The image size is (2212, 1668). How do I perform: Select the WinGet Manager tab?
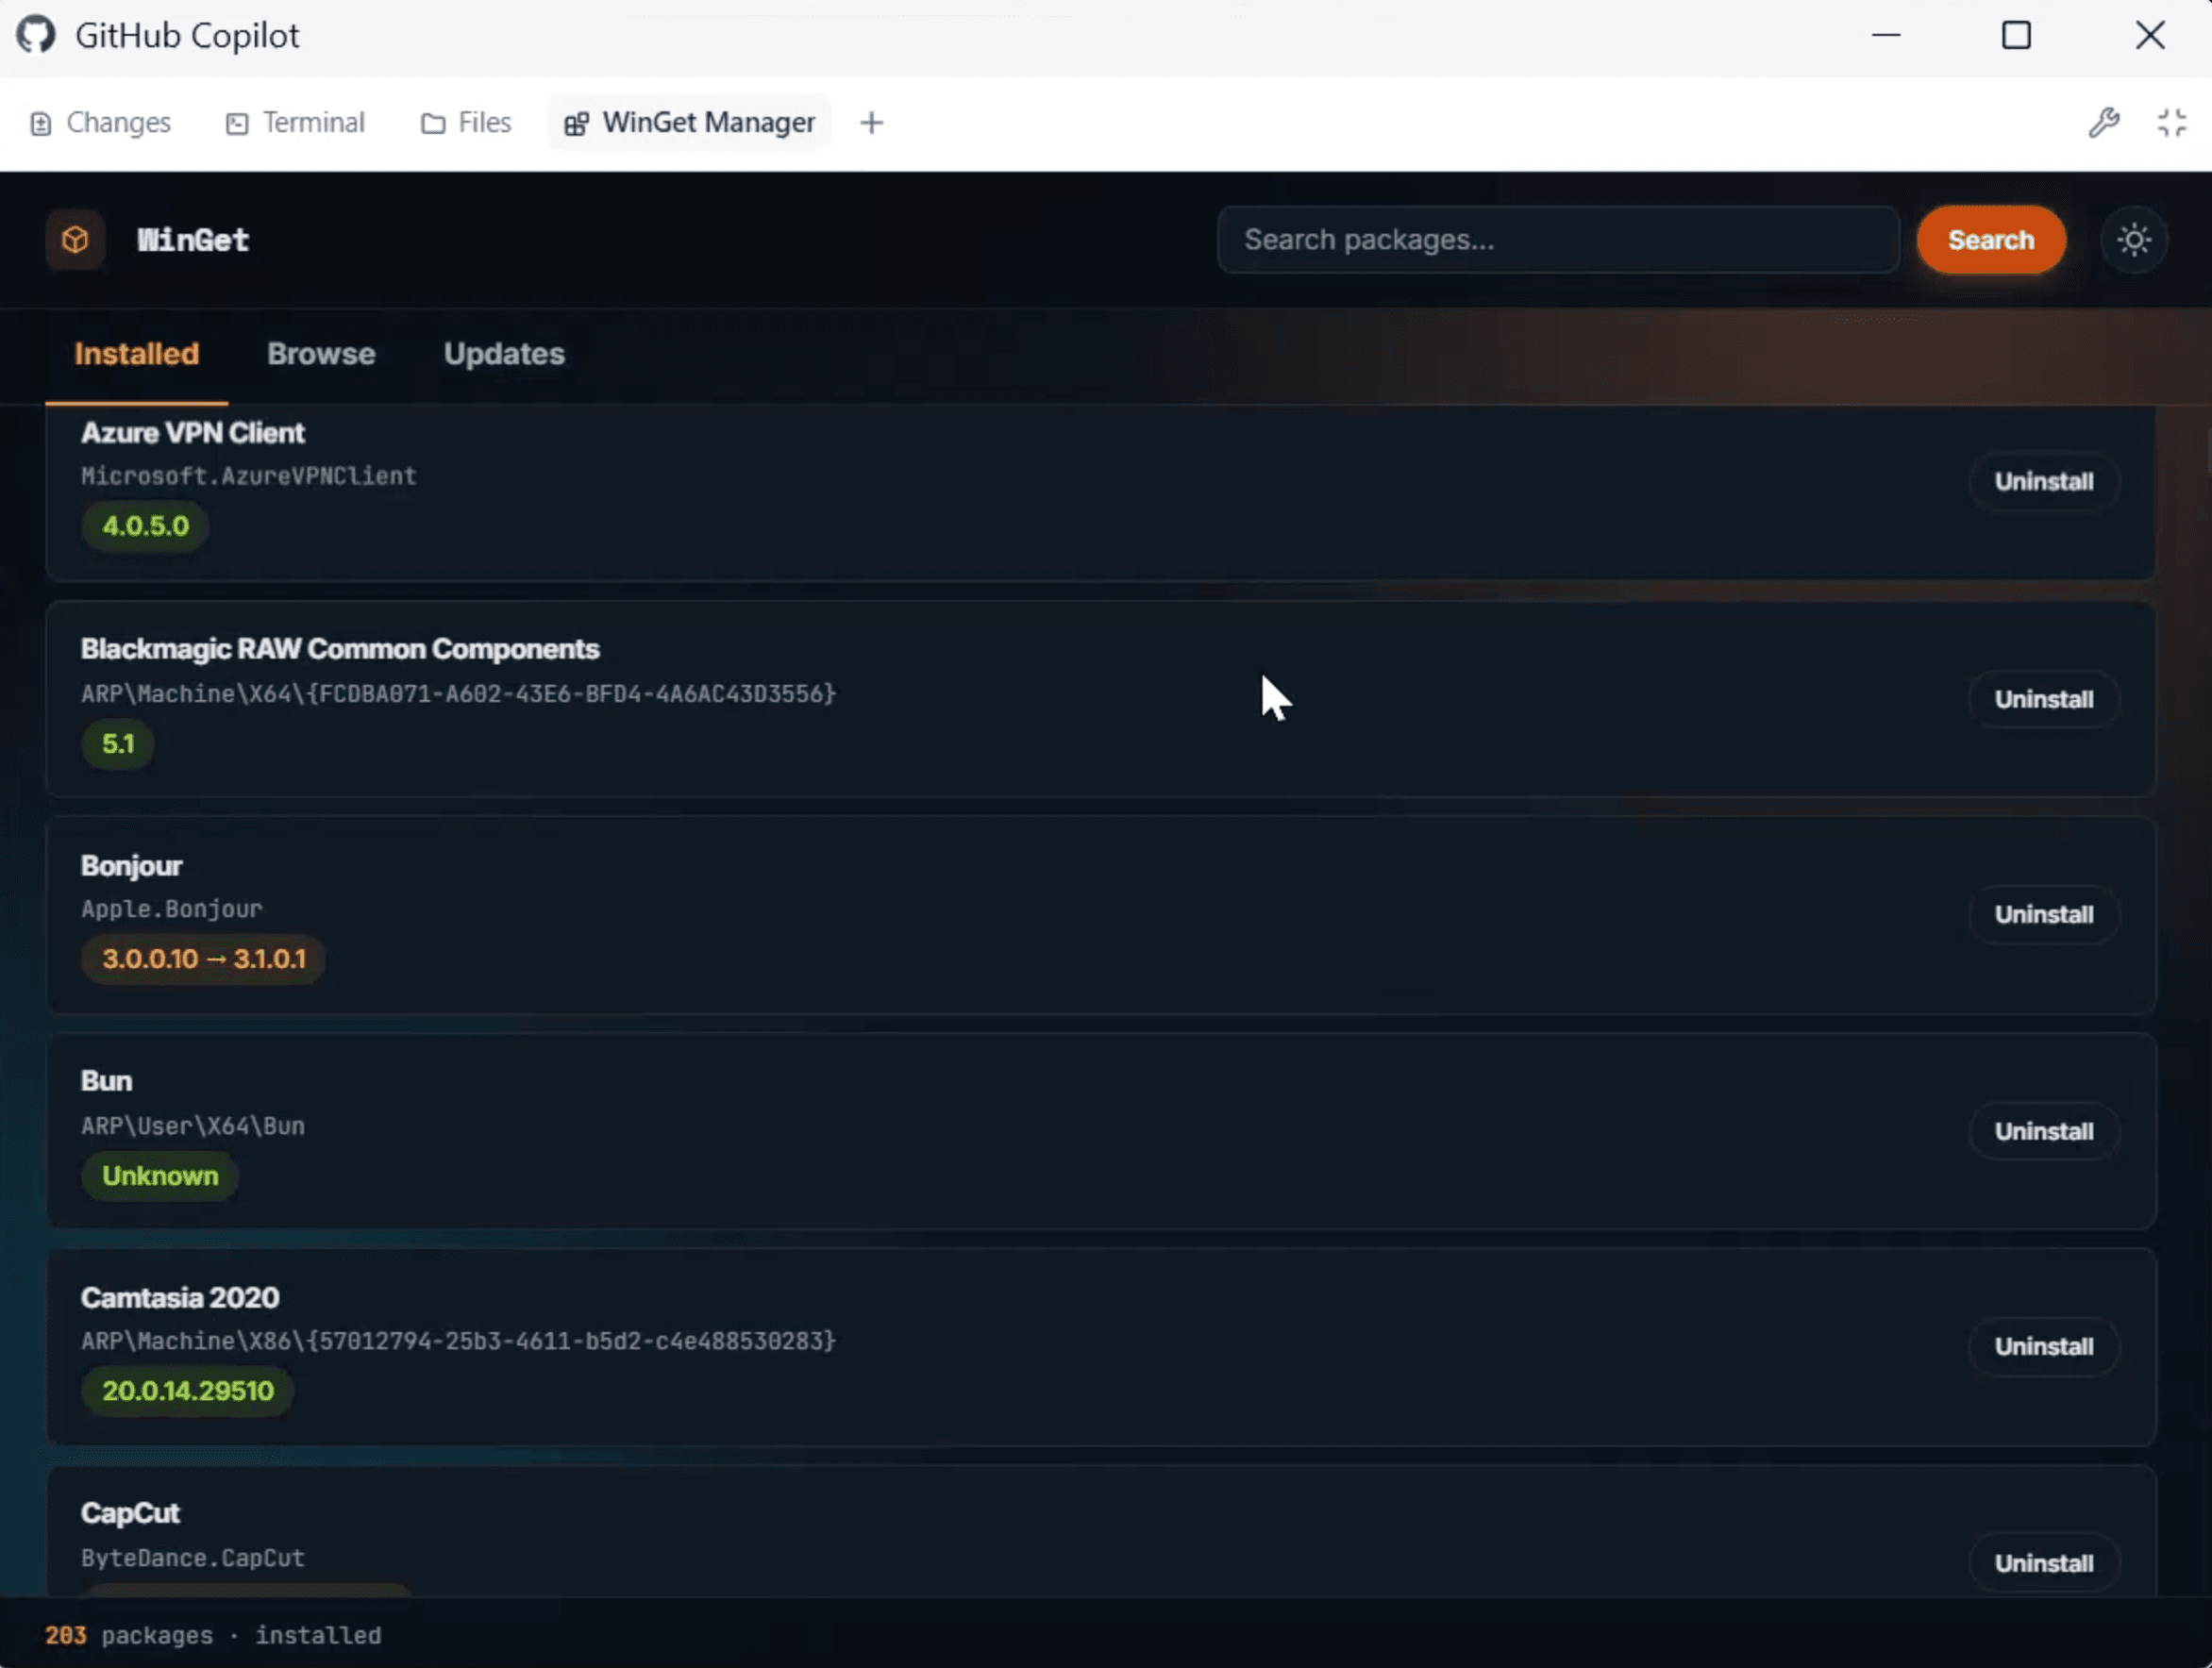click(689, 122)
